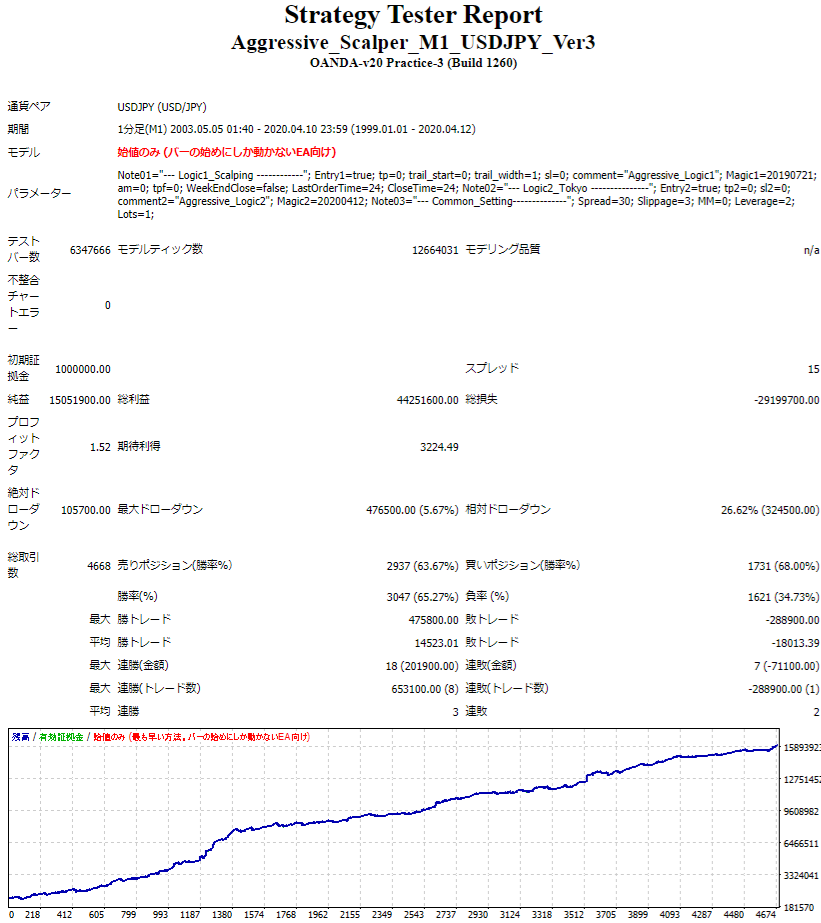
Task: Select the net profit value 15051900.00
Action: (x=79, y=400)
